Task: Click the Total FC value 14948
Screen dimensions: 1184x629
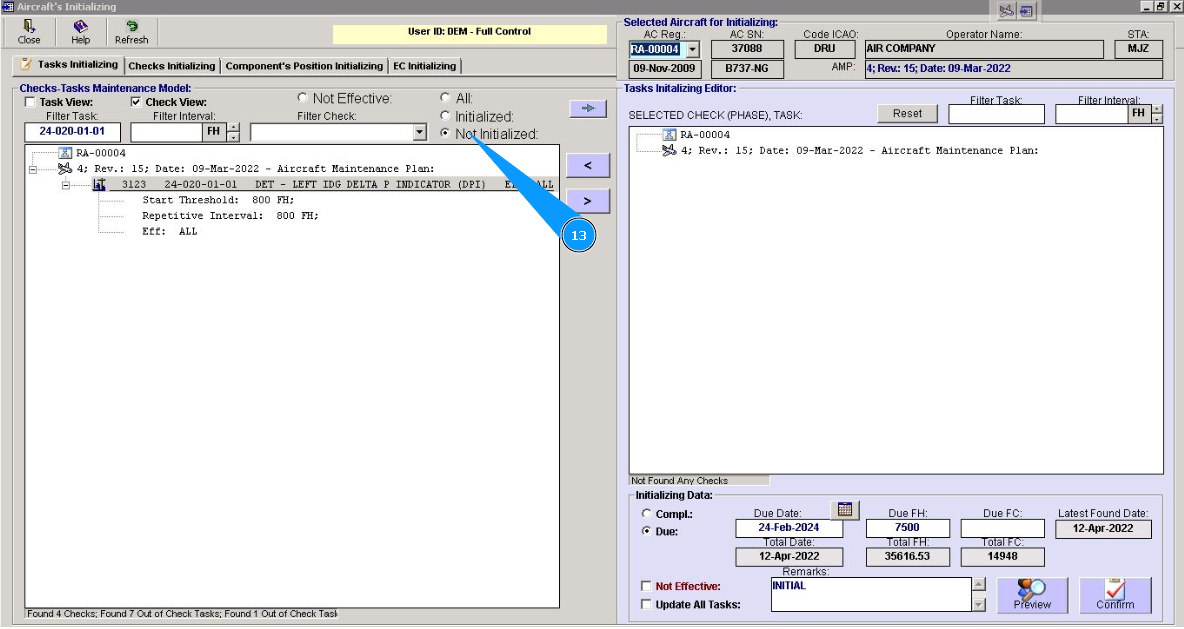Action: tap(1002, 557)
